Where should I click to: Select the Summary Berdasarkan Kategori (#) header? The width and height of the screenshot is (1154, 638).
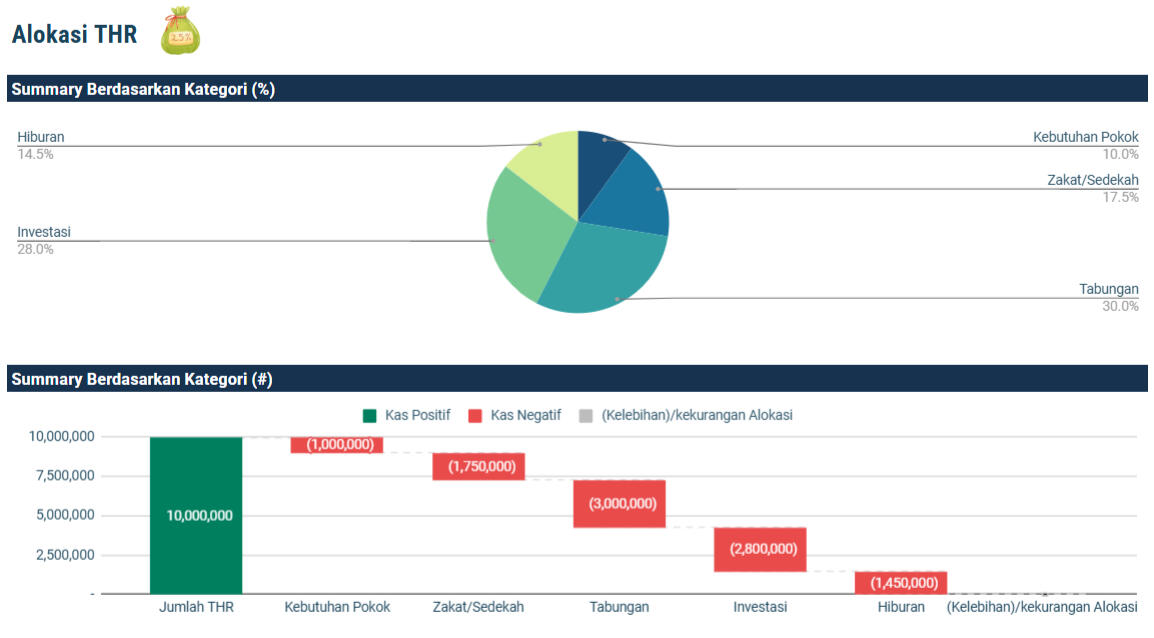click(x=142, y=379)
